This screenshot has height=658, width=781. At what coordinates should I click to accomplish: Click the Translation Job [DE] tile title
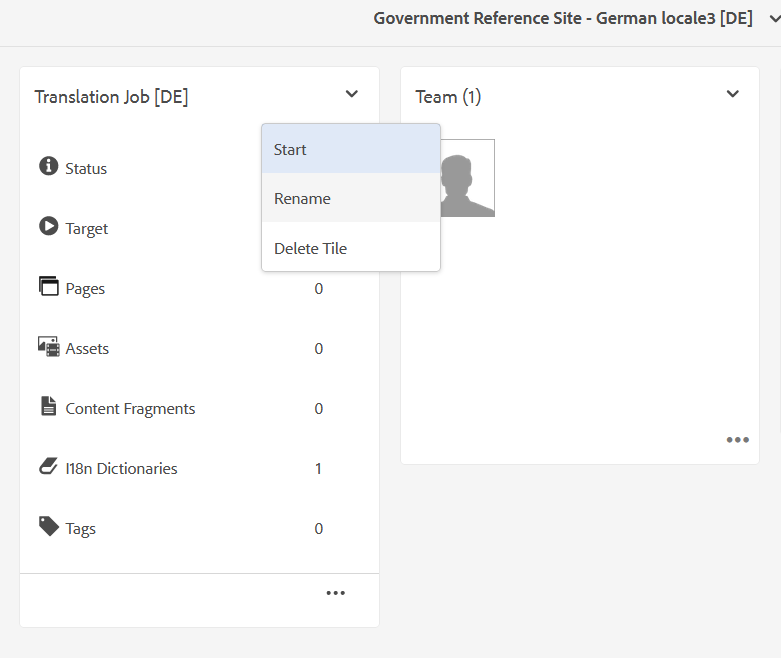pos(111,97)
